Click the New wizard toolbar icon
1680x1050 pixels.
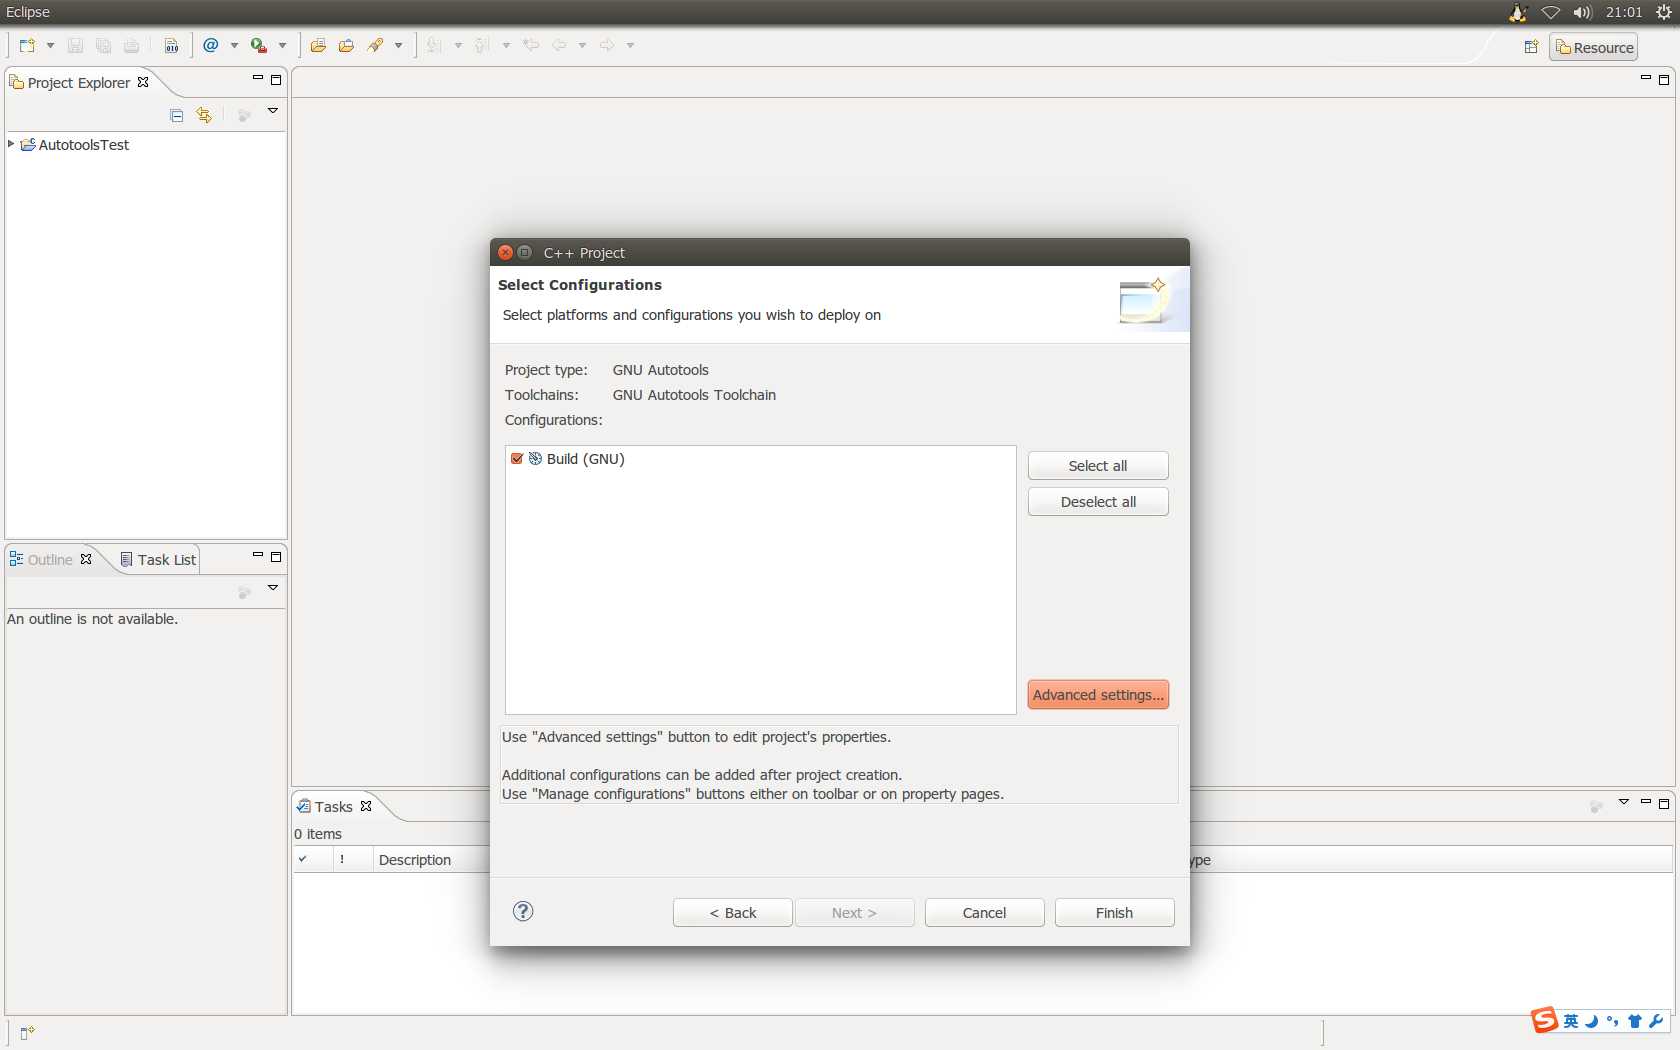click(x=27, y=46)
